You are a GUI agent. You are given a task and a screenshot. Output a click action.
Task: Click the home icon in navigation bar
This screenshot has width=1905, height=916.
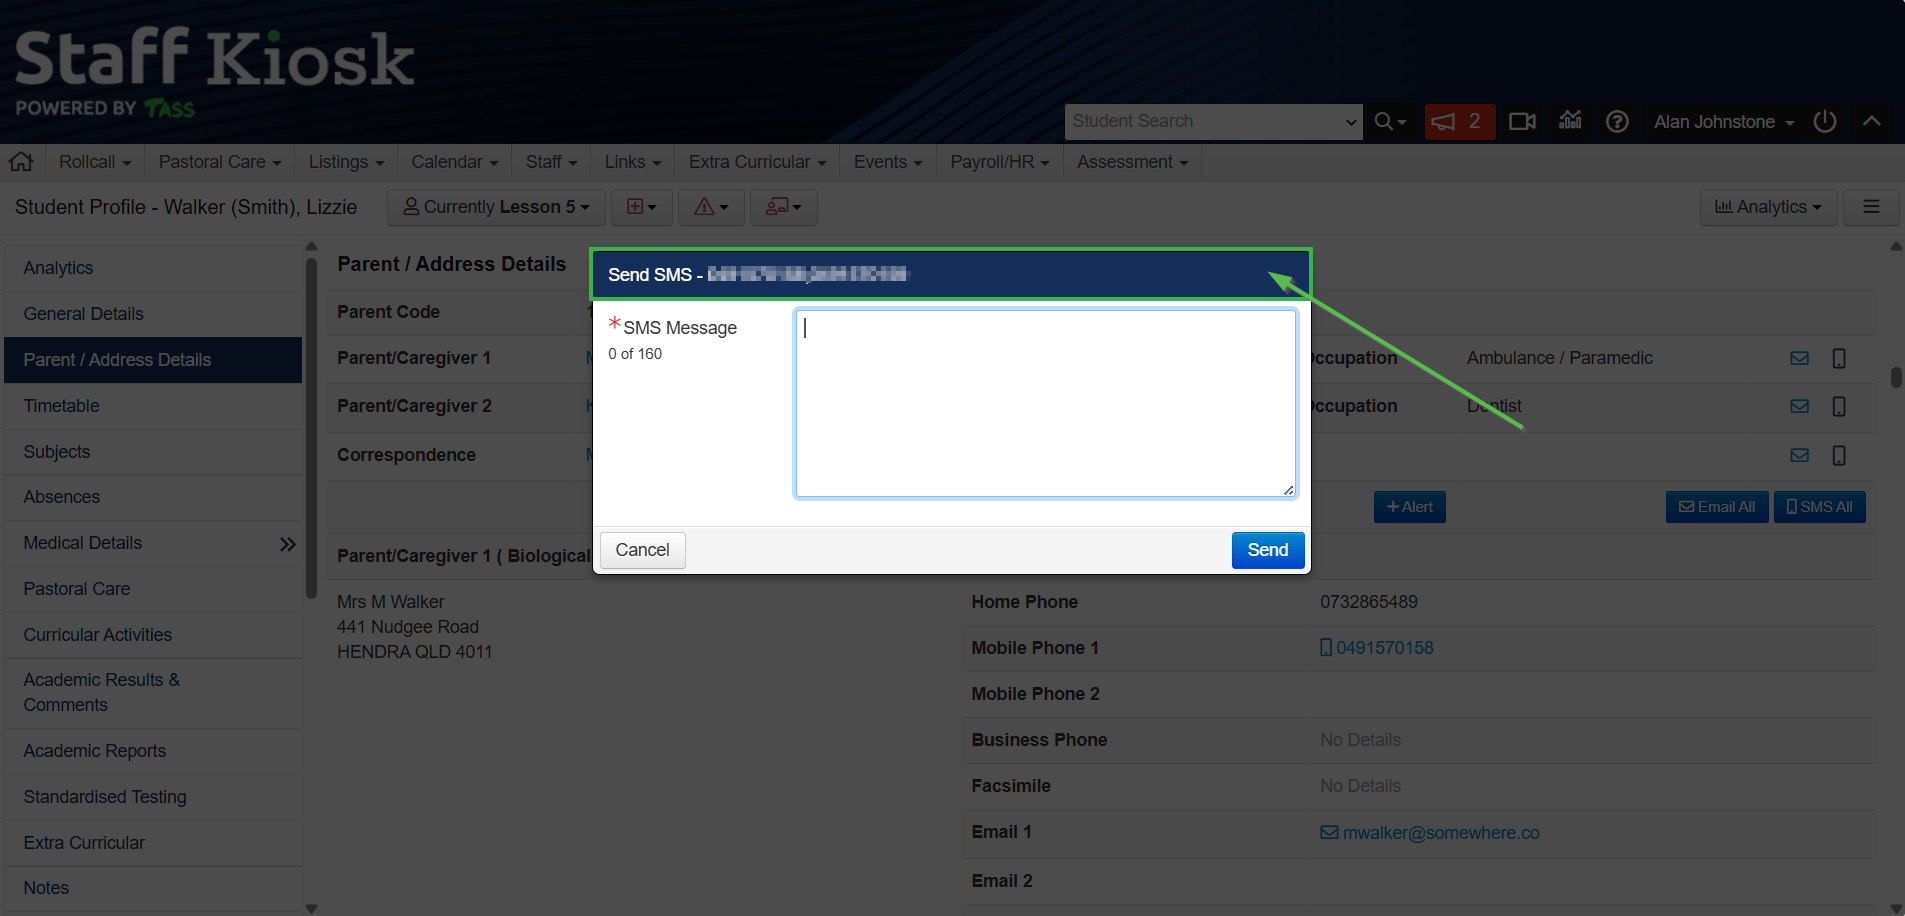21,162
